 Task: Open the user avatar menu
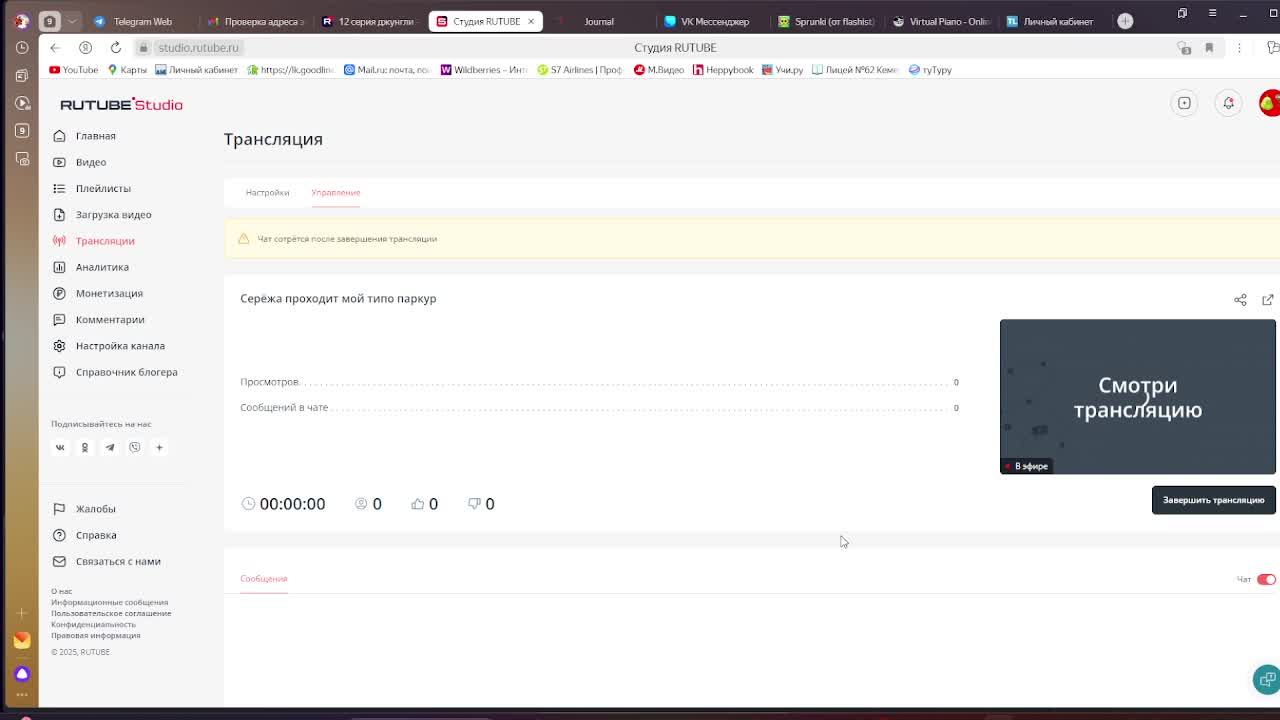pyautogui.click(x=1269, y=103)
